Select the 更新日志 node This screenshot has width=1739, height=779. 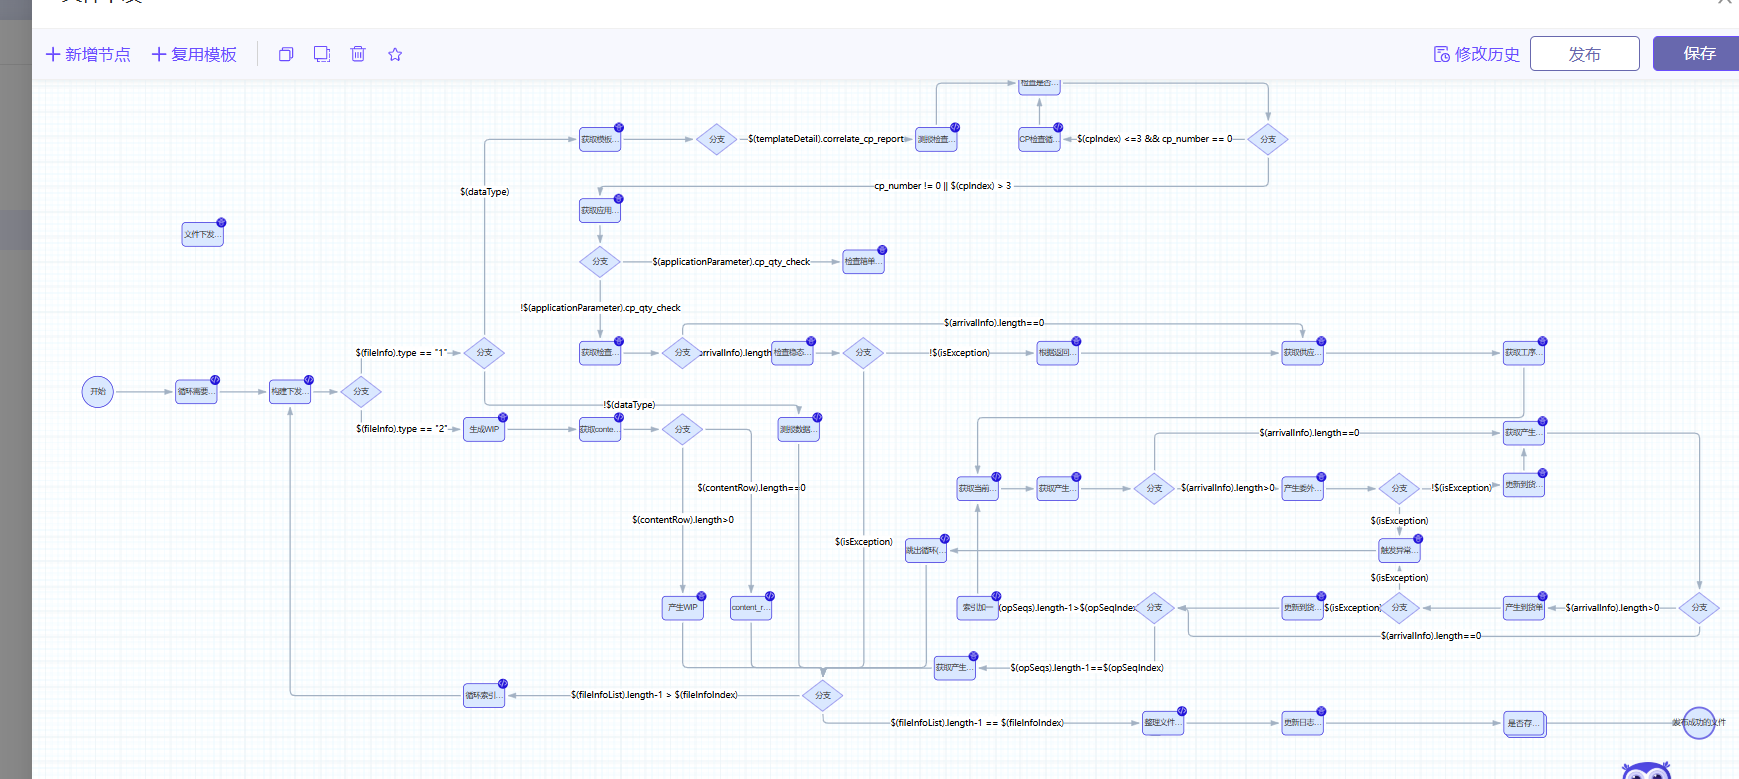(x=1302, y=723)
